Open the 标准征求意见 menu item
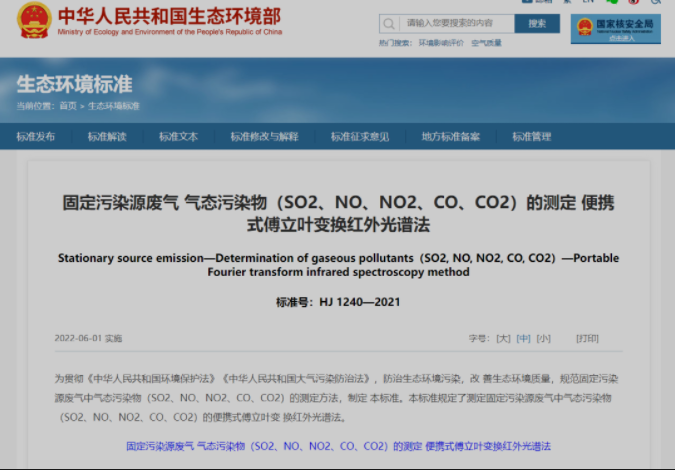The width and height of the screenshot is (675, 470). 360,137
